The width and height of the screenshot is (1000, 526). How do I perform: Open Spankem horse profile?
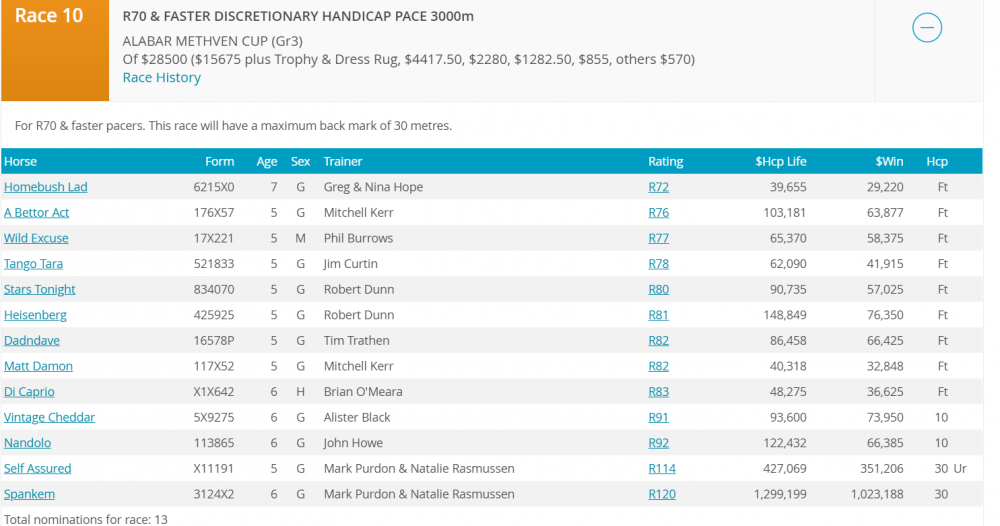[30, 494]
